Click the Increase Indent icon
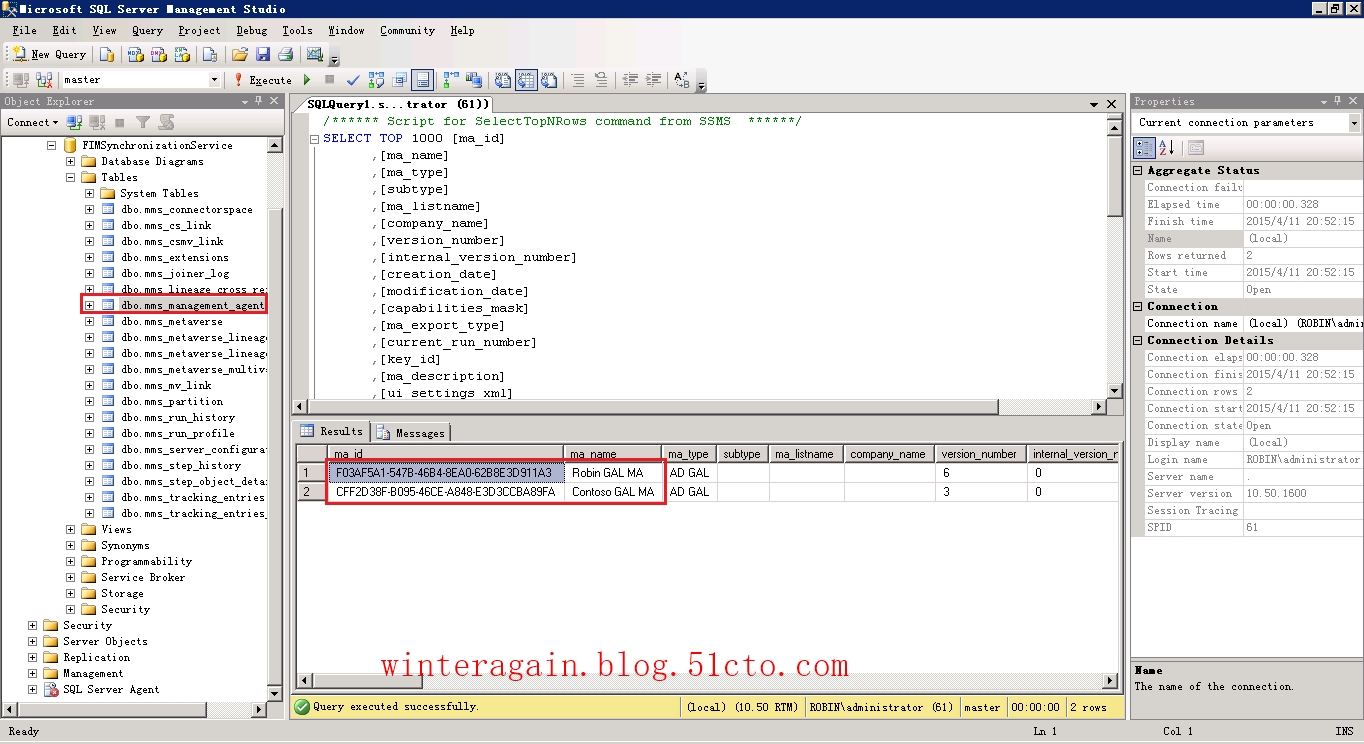1364x744 pixels. (x=653, y=79)
